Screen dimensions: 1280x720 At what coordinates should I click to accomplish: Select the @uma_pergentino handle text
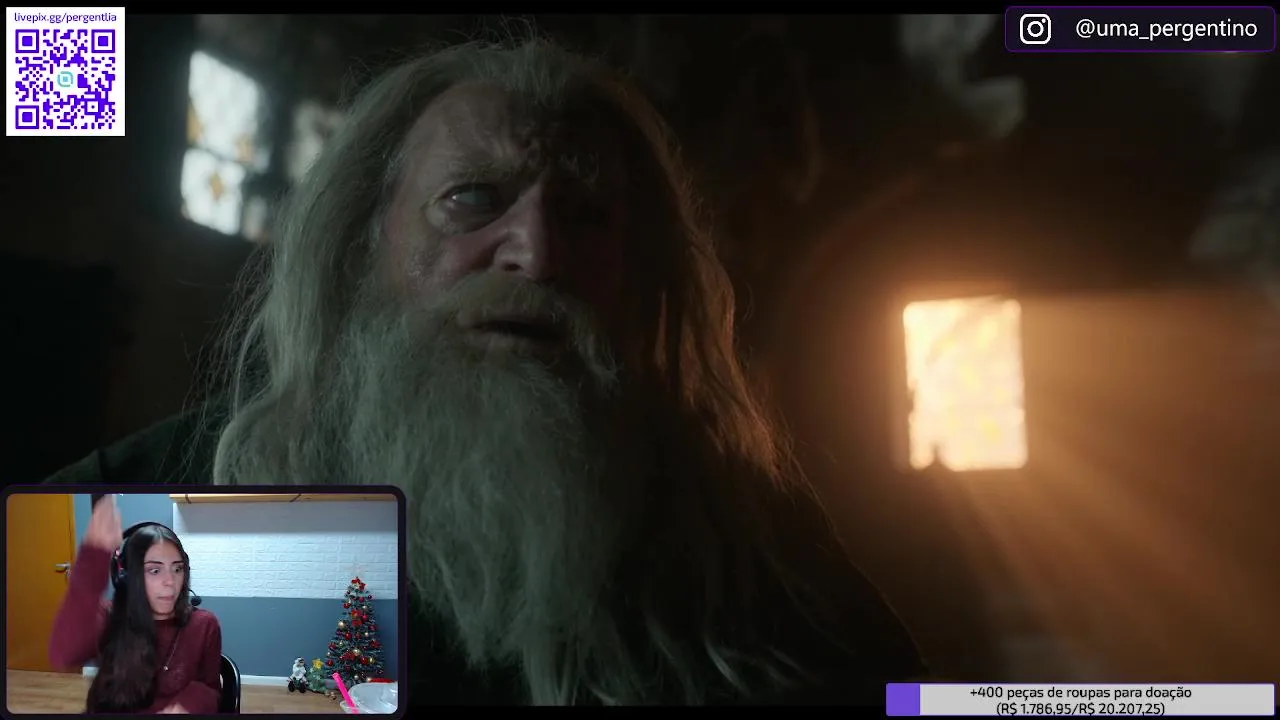1166,29
